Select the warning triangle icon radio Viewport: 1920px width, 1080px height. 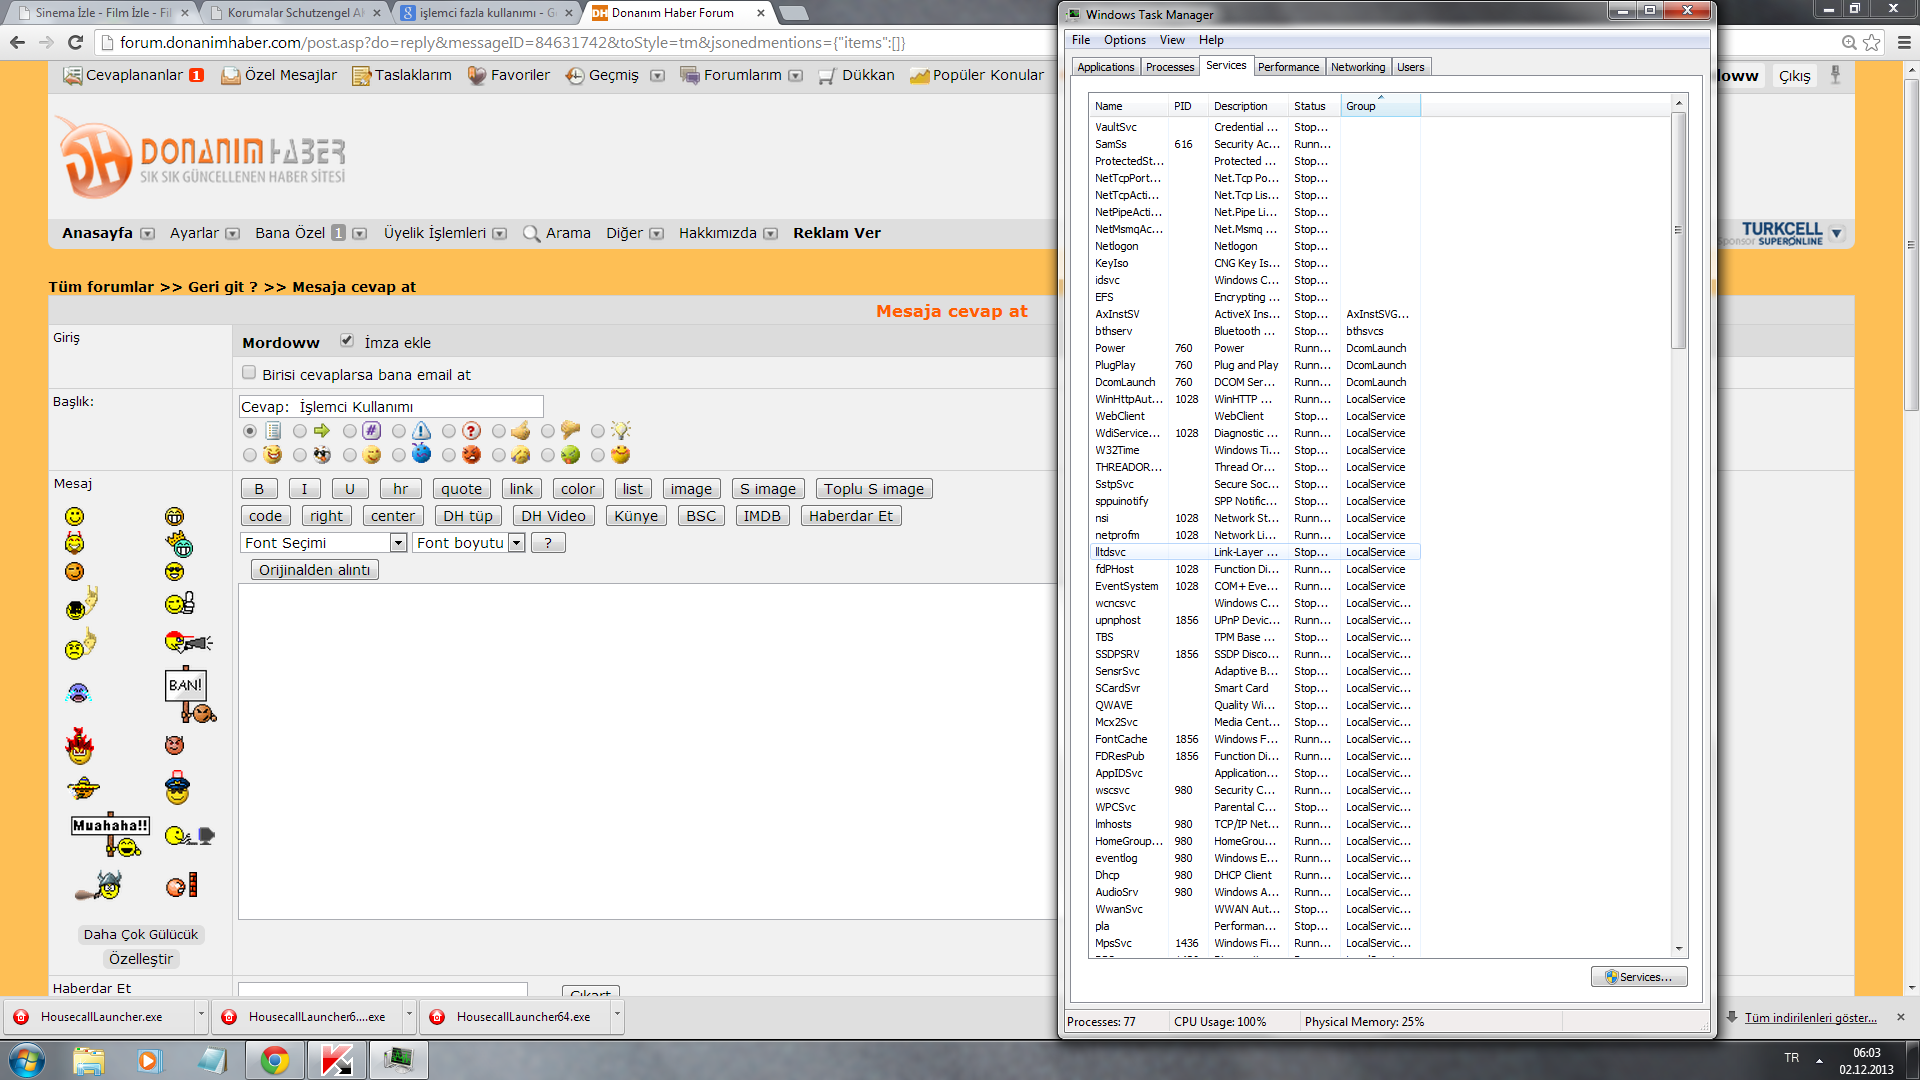click(399, 431)
